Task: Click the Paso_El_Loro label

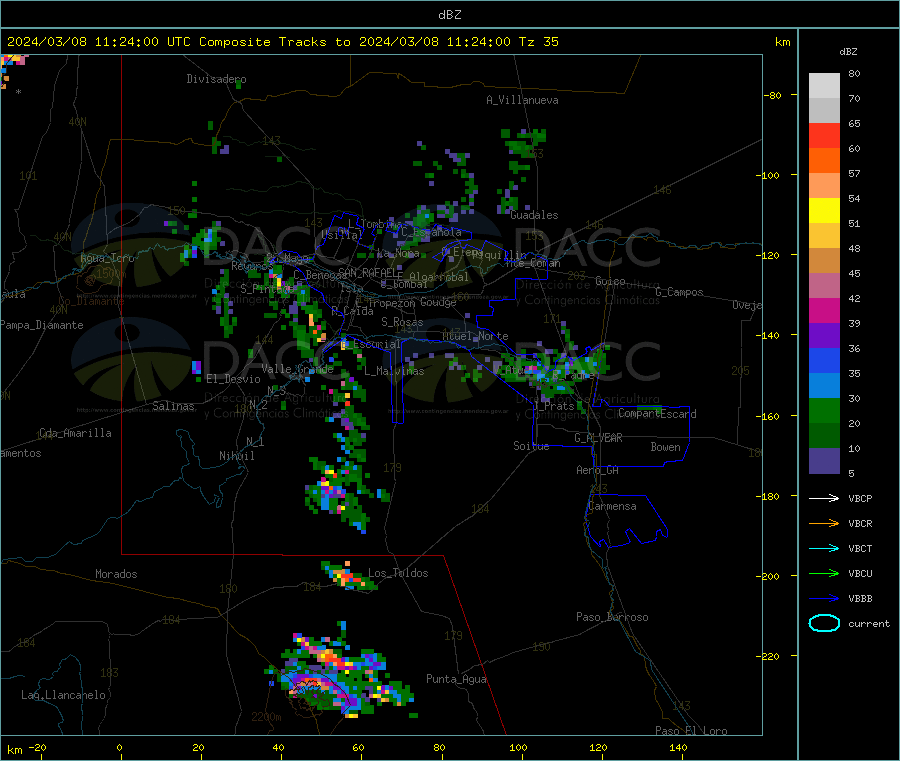Action: (x=691, y=731)
